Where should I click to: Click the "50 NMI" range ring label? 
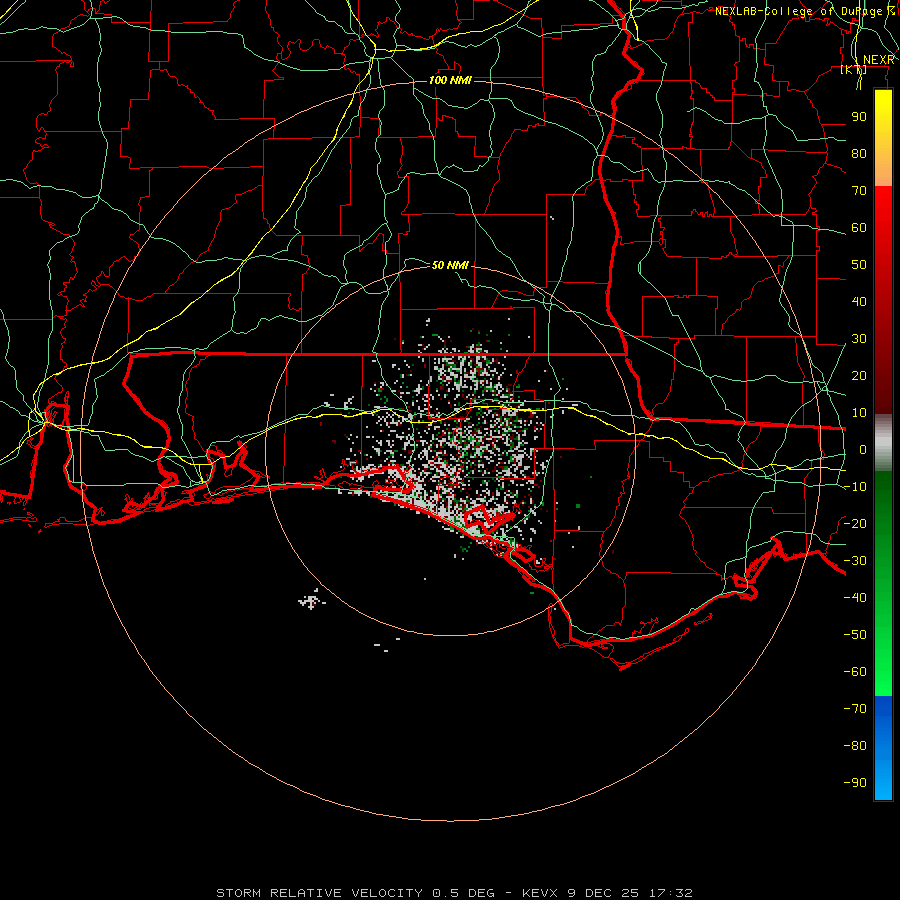pos(450,265)
